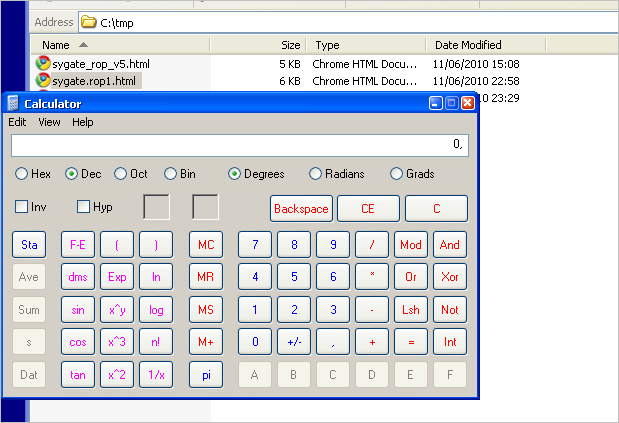Click the pi button
This screenshot has height=423, width=619.
(x=206, y=375)
